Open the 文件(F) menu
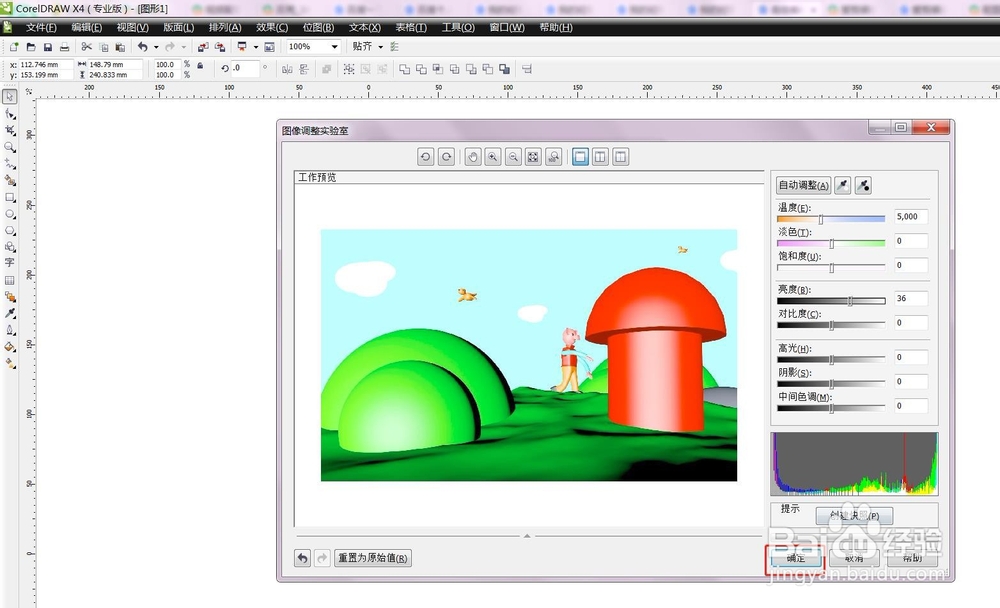 pos(41,27)
